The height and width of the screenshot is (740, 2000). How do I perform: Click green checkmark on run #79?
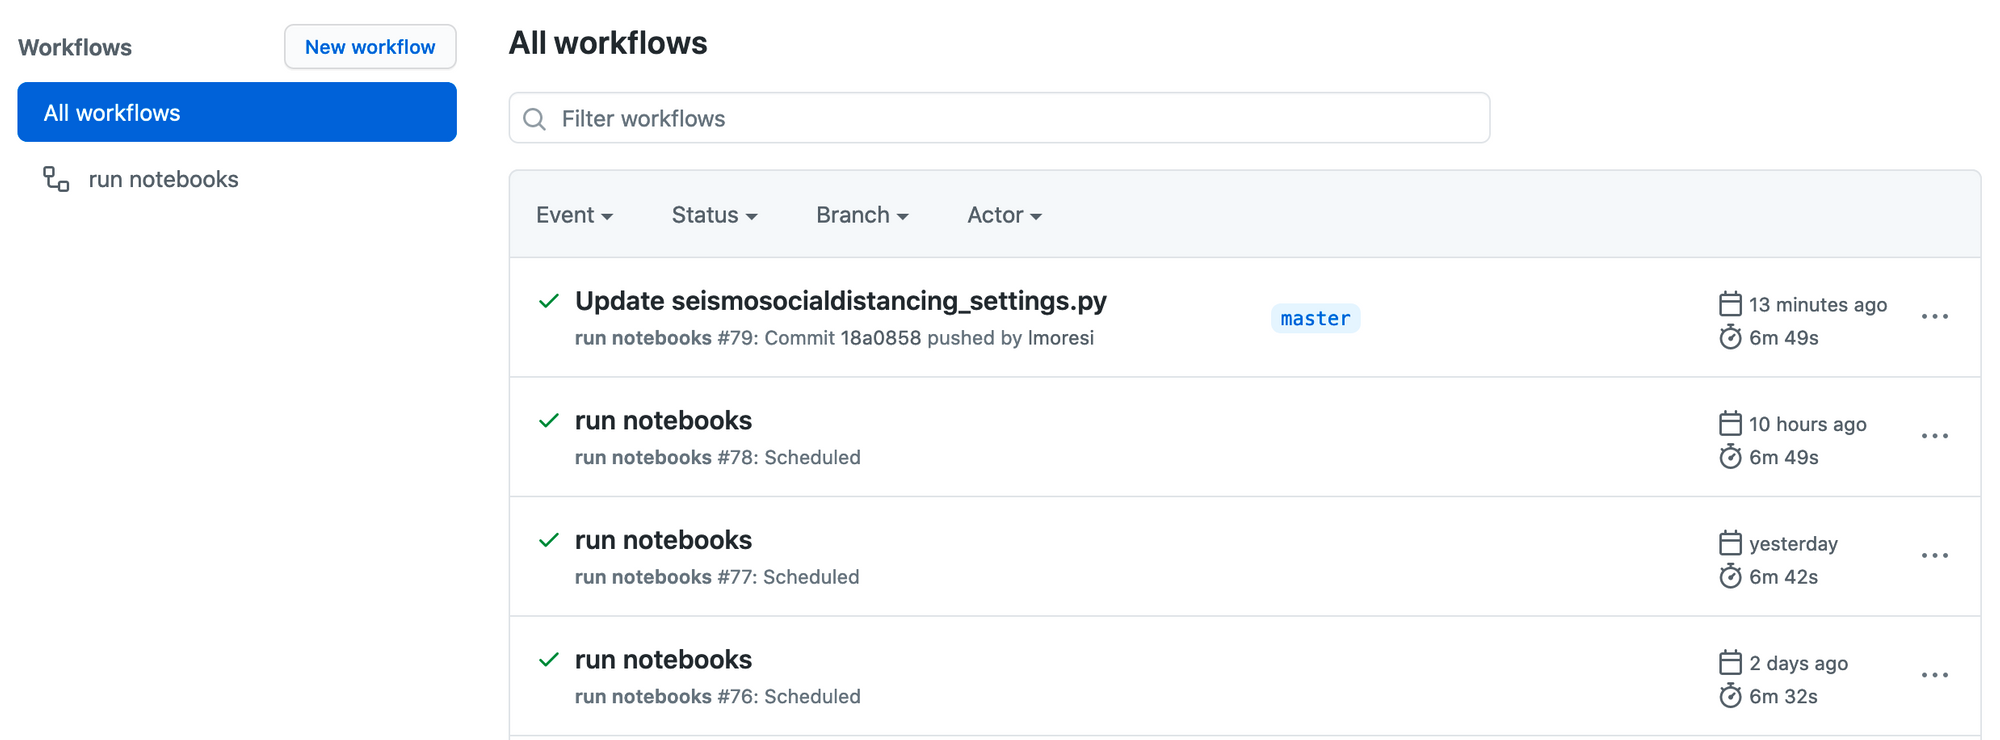pos(549,301)
